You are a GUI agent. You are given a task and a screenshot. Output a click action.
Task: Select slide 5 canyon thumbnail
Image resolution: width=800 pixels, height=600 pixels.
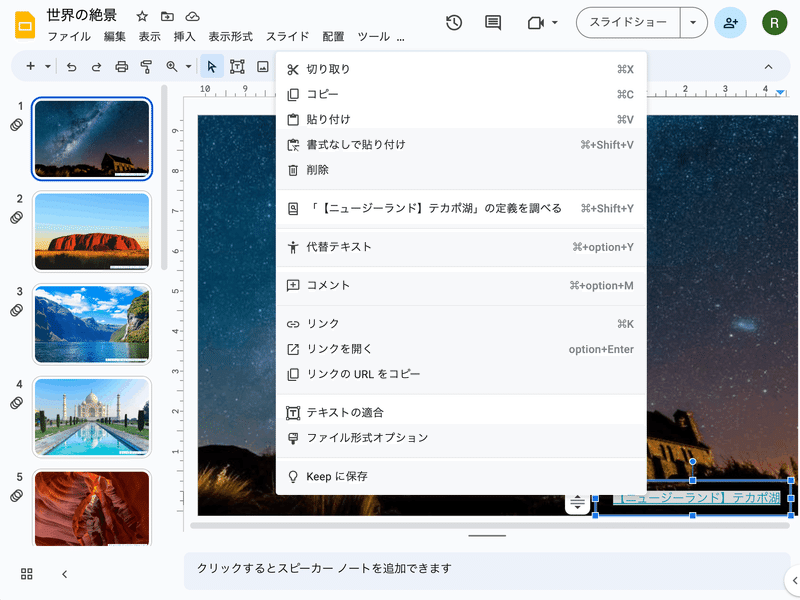(92, 508)
